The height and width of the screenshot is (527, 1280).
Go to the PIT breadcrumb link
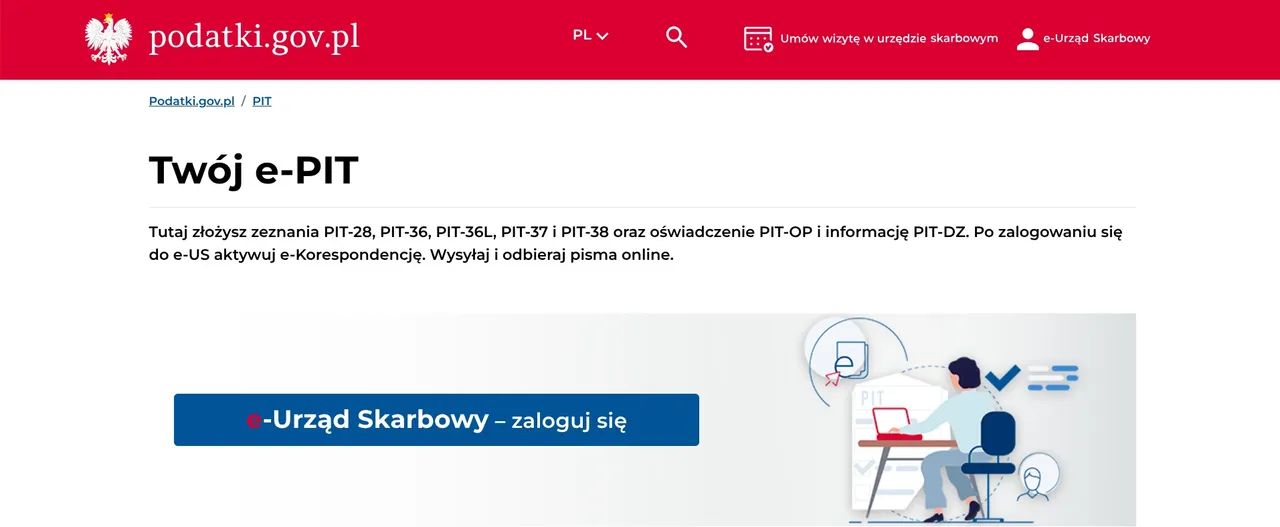[x=262, y=101]
